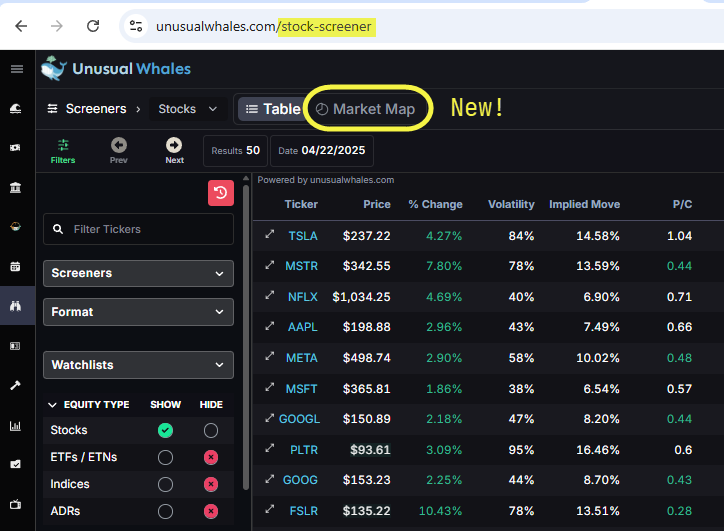Reload the browser page

click(x=93, y=26)
